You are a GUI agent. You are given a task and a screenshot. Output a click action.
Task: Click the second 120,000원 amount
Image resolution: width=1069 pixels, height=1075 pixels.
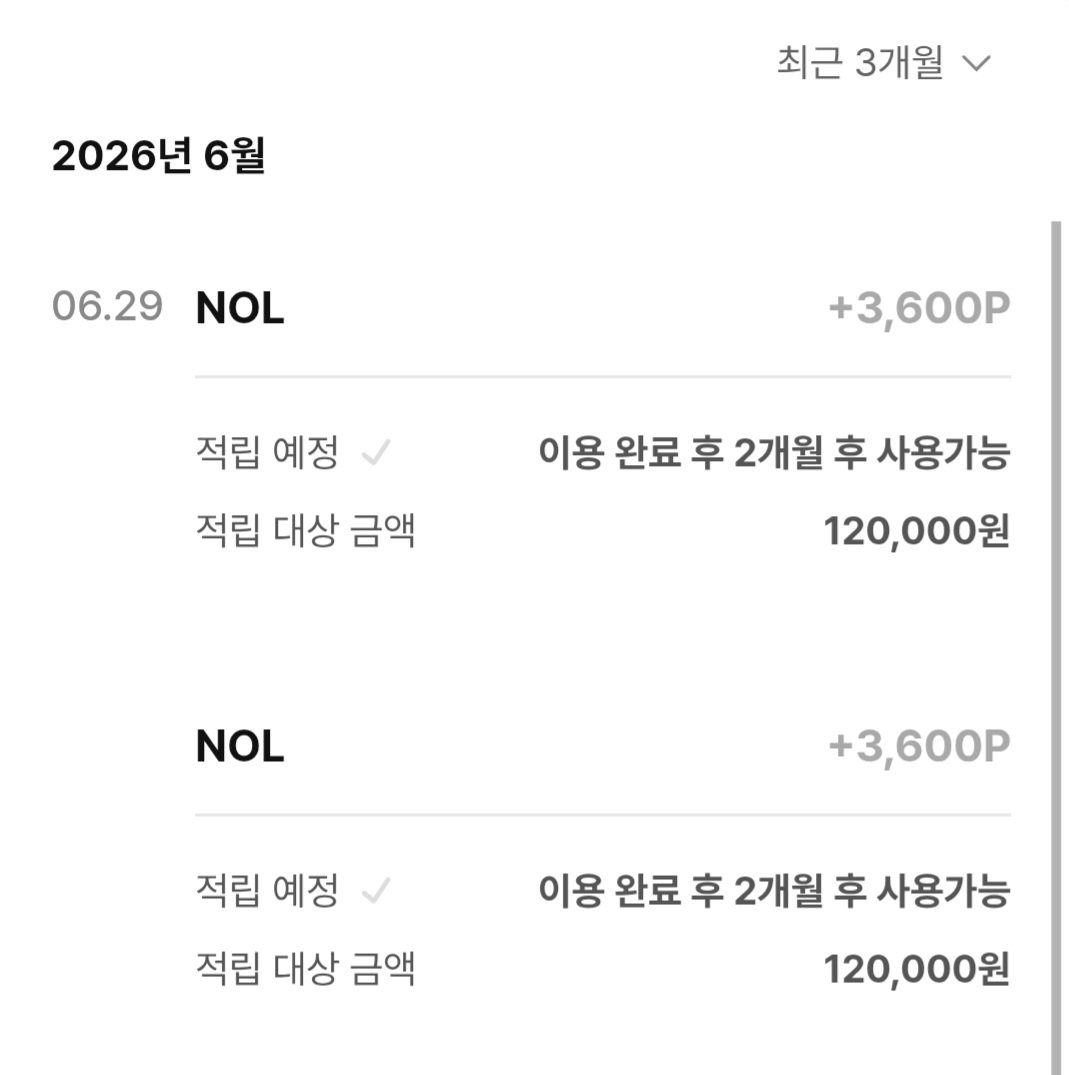(917, 969)
